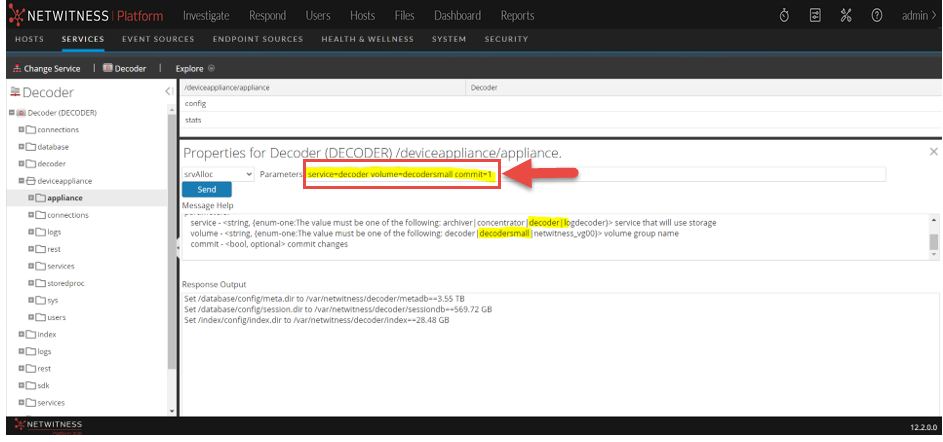Screen dimensions: 943x442
Task: Click the Decoder service button in toolbar
Action: pos(124,69)
